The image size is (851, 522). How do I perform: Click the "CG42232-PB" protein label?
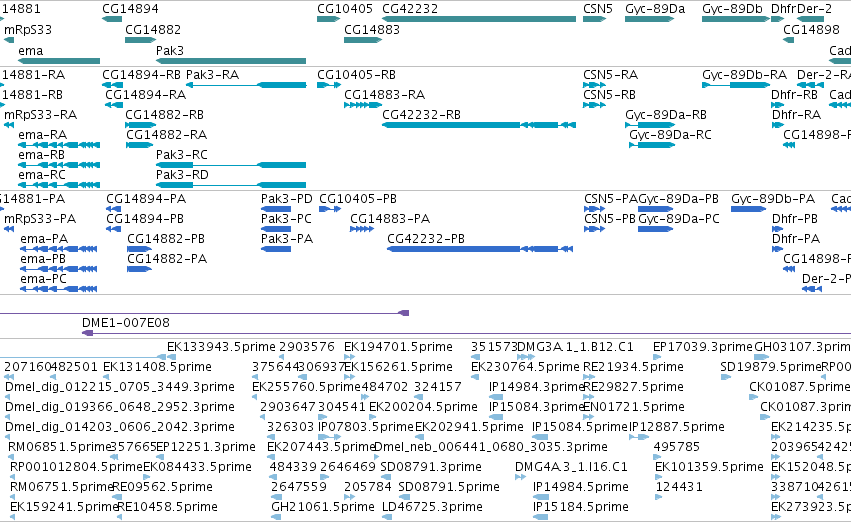coord(426,239)
